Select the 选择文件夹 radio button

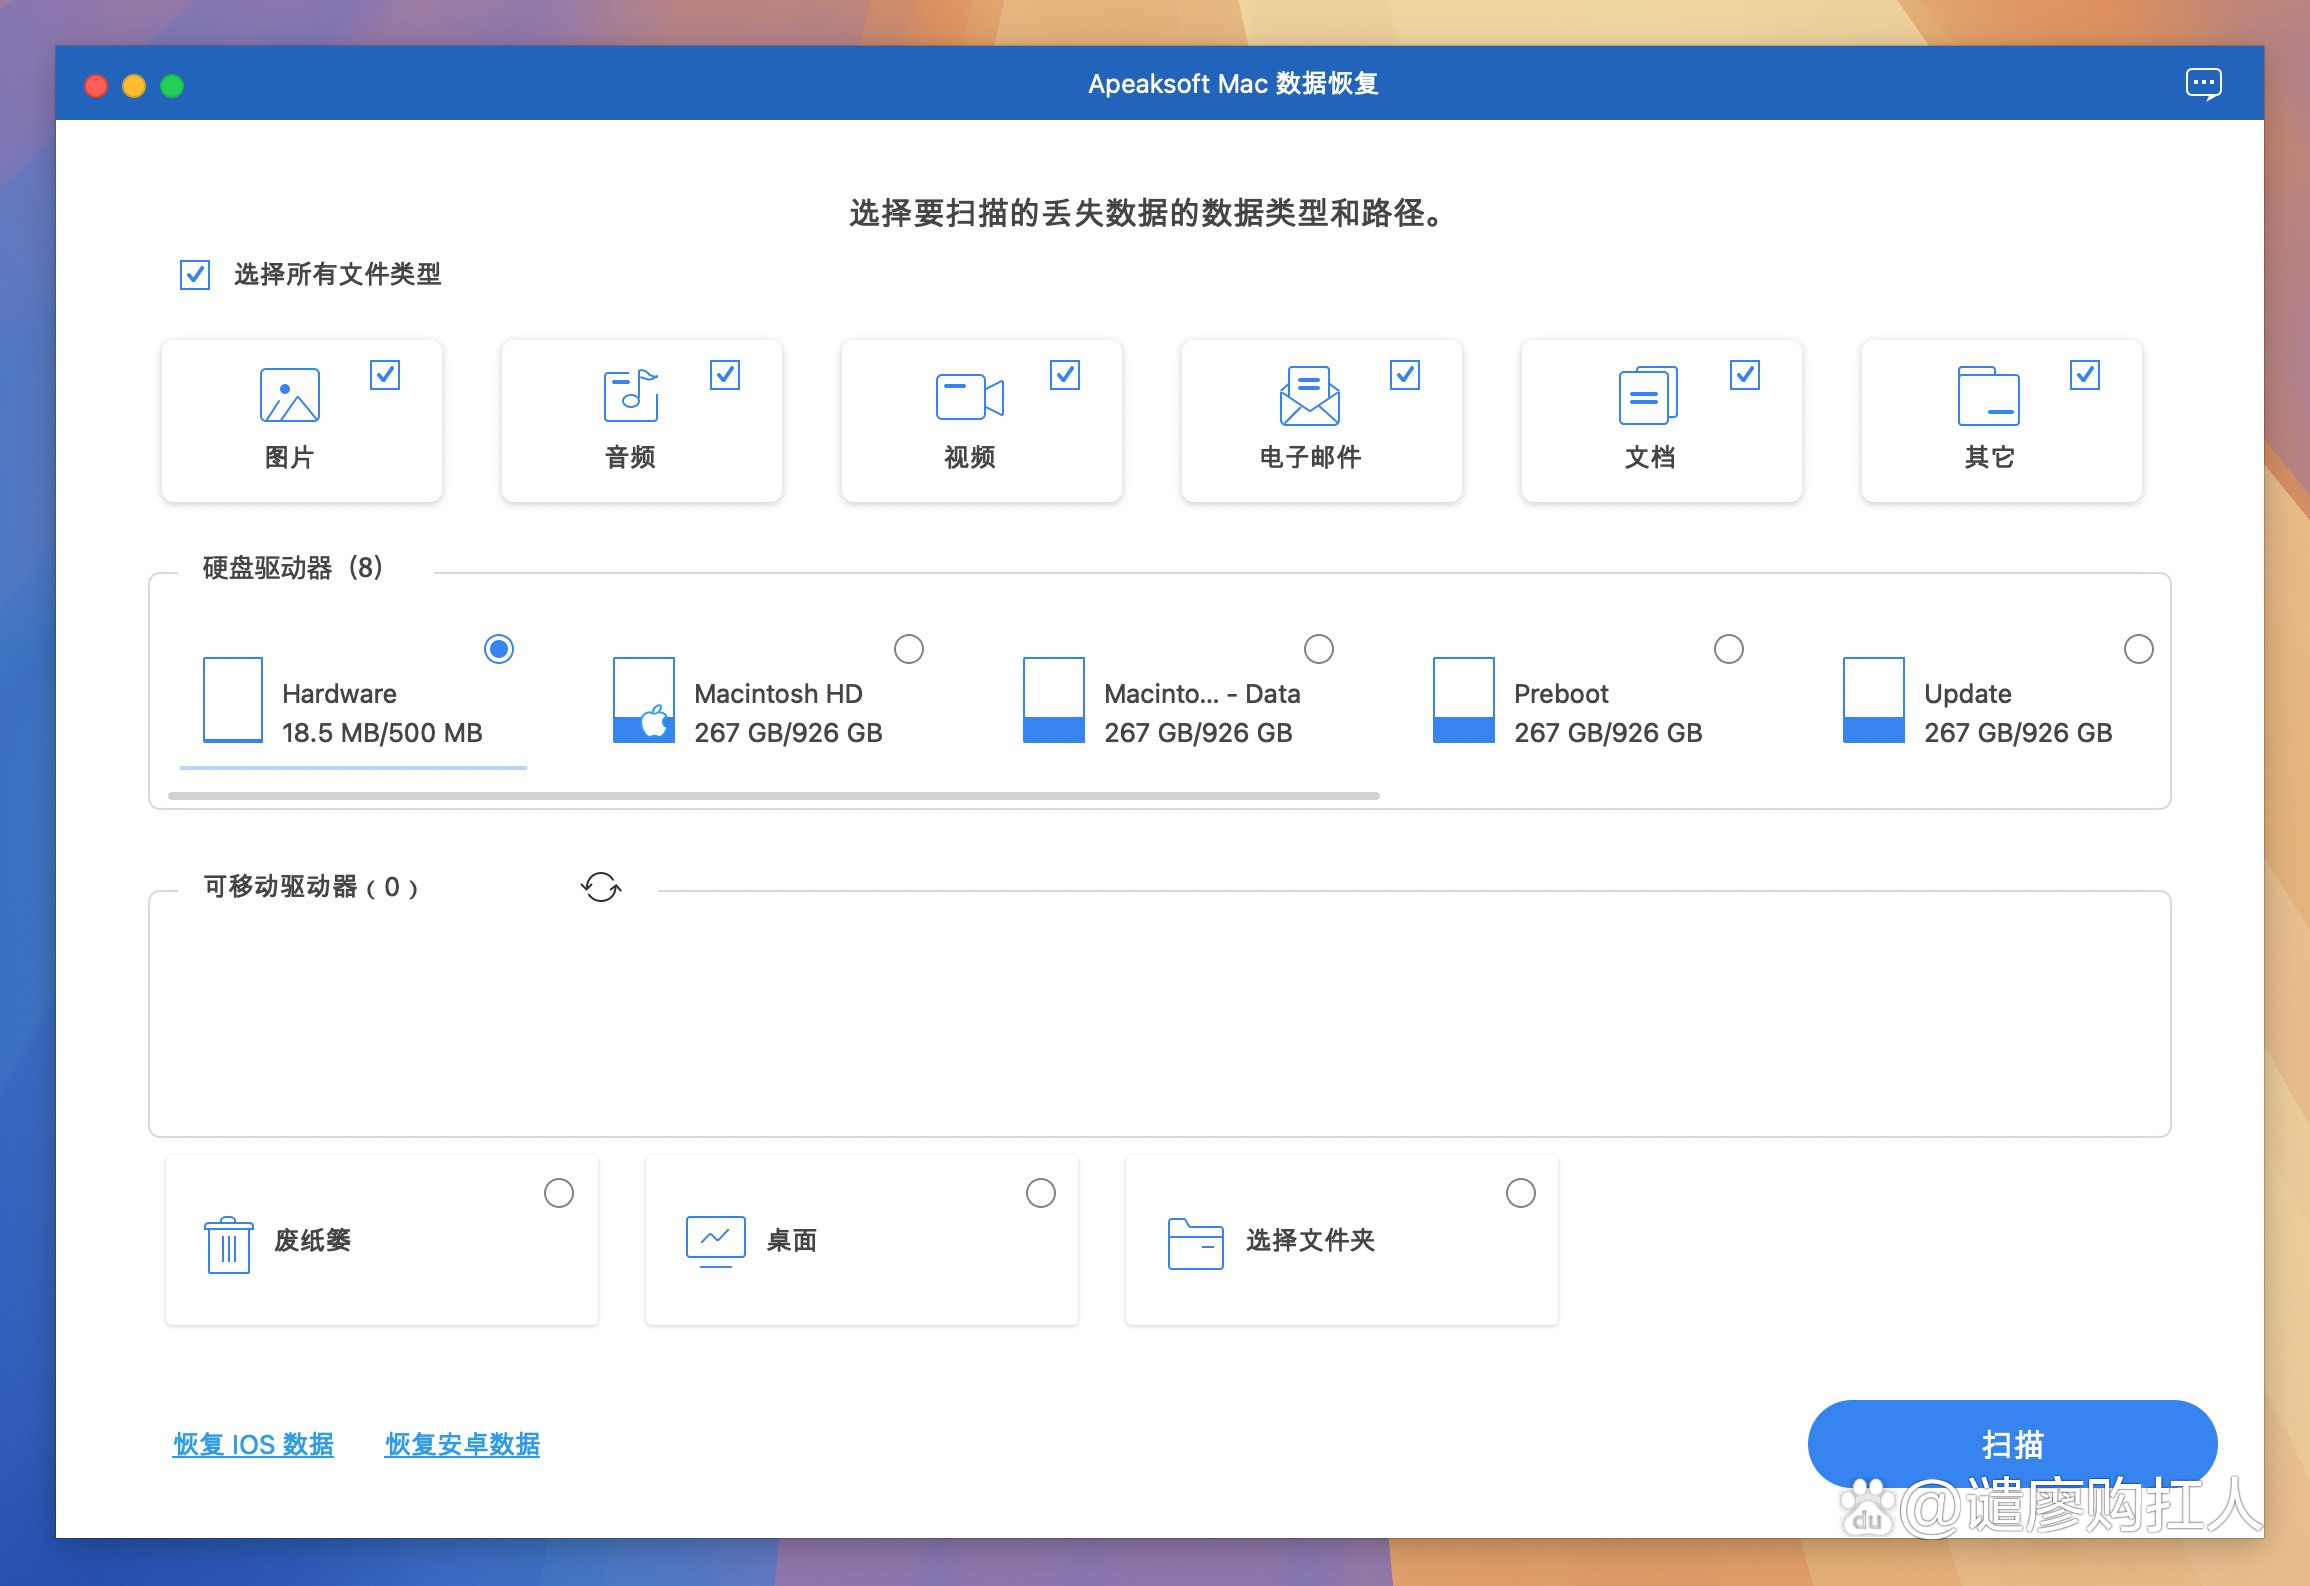pyautogui.click(x=1521, y=1193)
